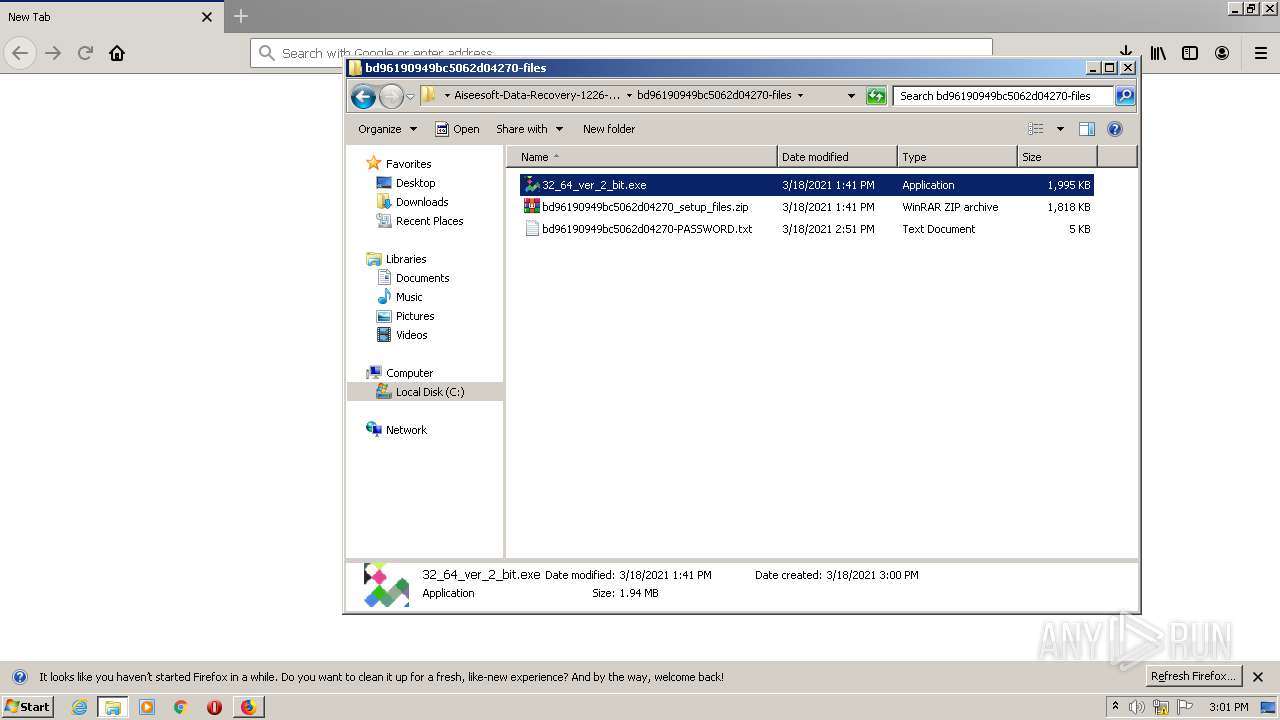Open Chrome from the taskbar
Image resolution: width=1280 pixels, height=720 pixels.
point(181,707)
